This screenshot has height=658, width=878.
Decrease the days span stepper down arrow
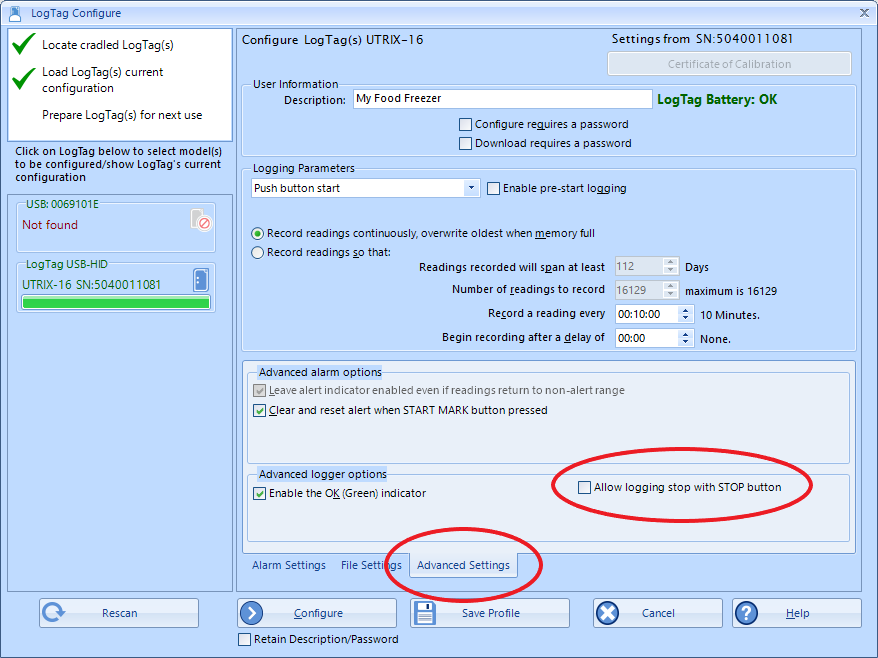[670, 270]
